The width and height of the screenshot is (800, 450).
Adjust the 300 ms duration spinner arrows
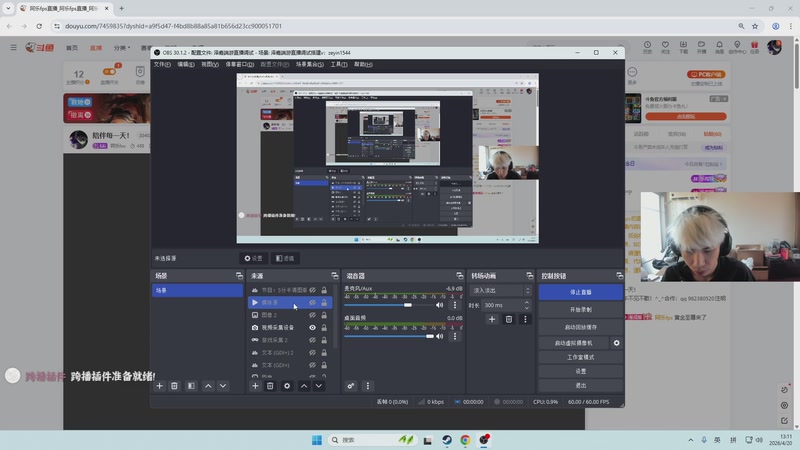527,305
